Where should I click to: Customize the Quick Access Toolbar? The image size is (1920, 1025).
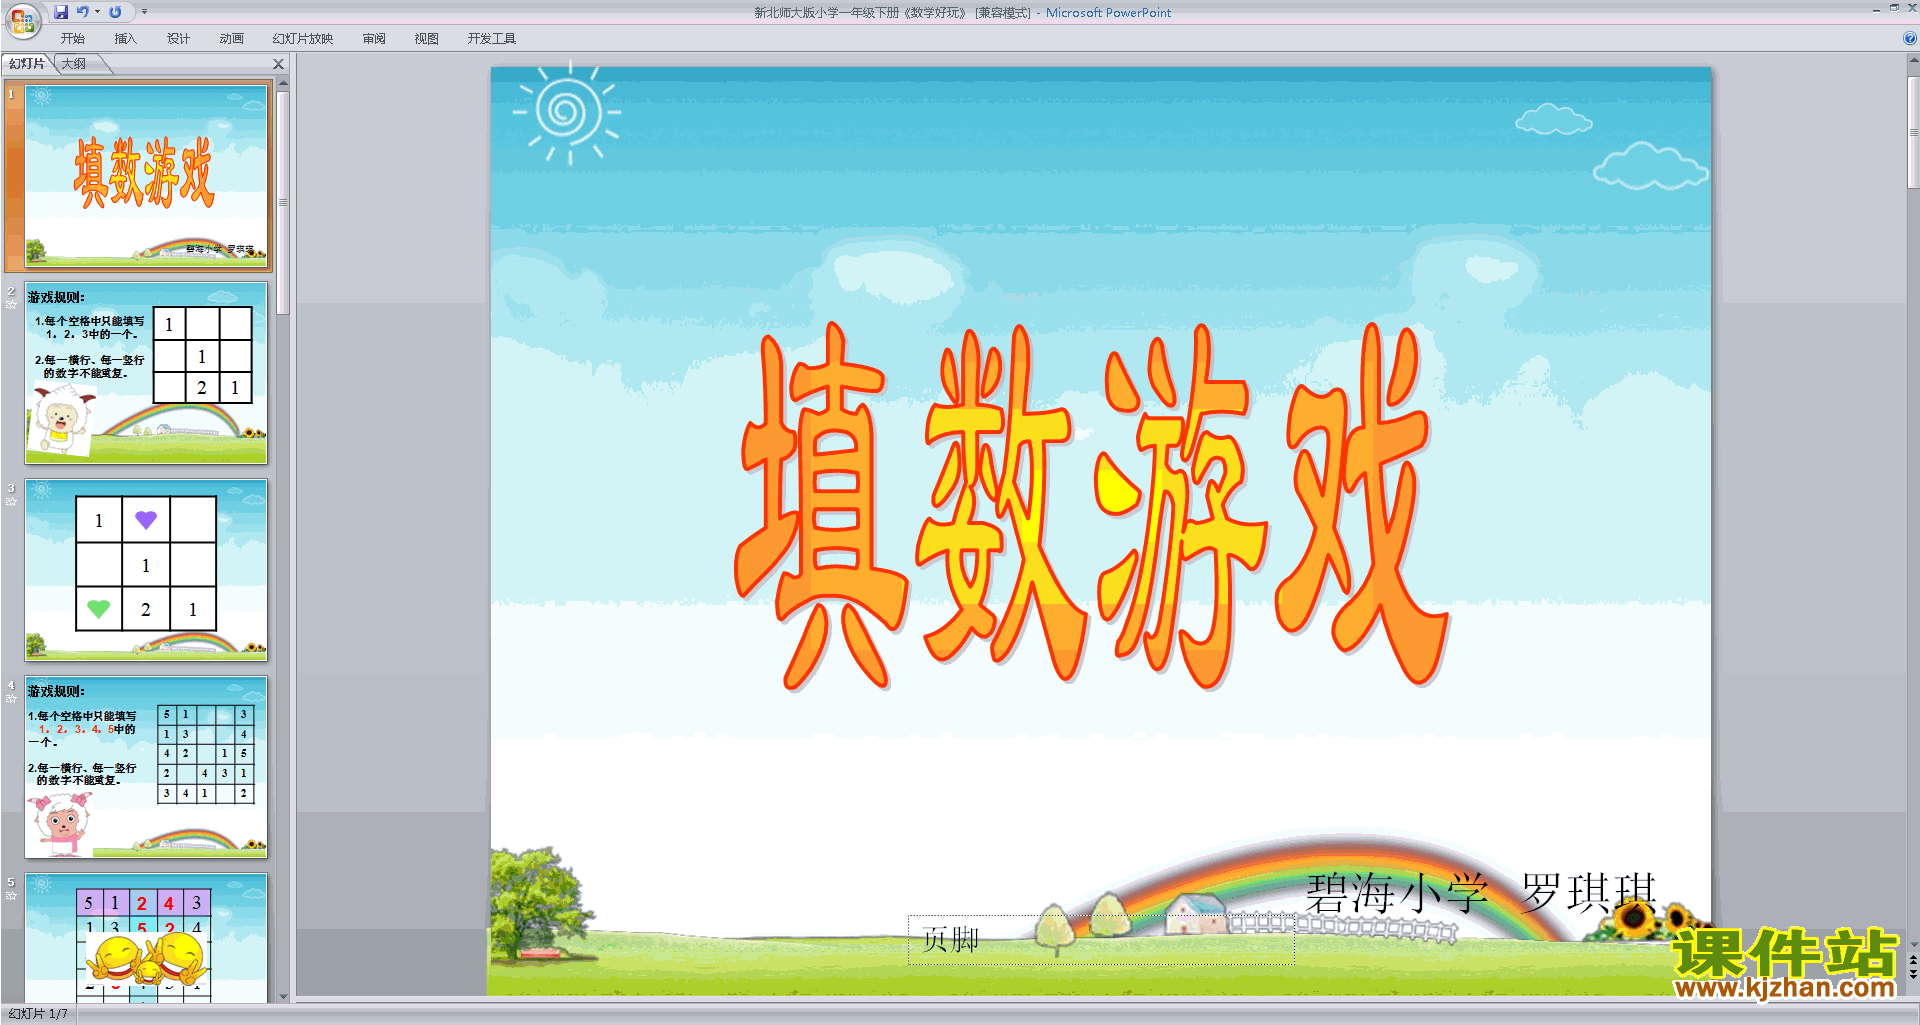pos(144,12)
